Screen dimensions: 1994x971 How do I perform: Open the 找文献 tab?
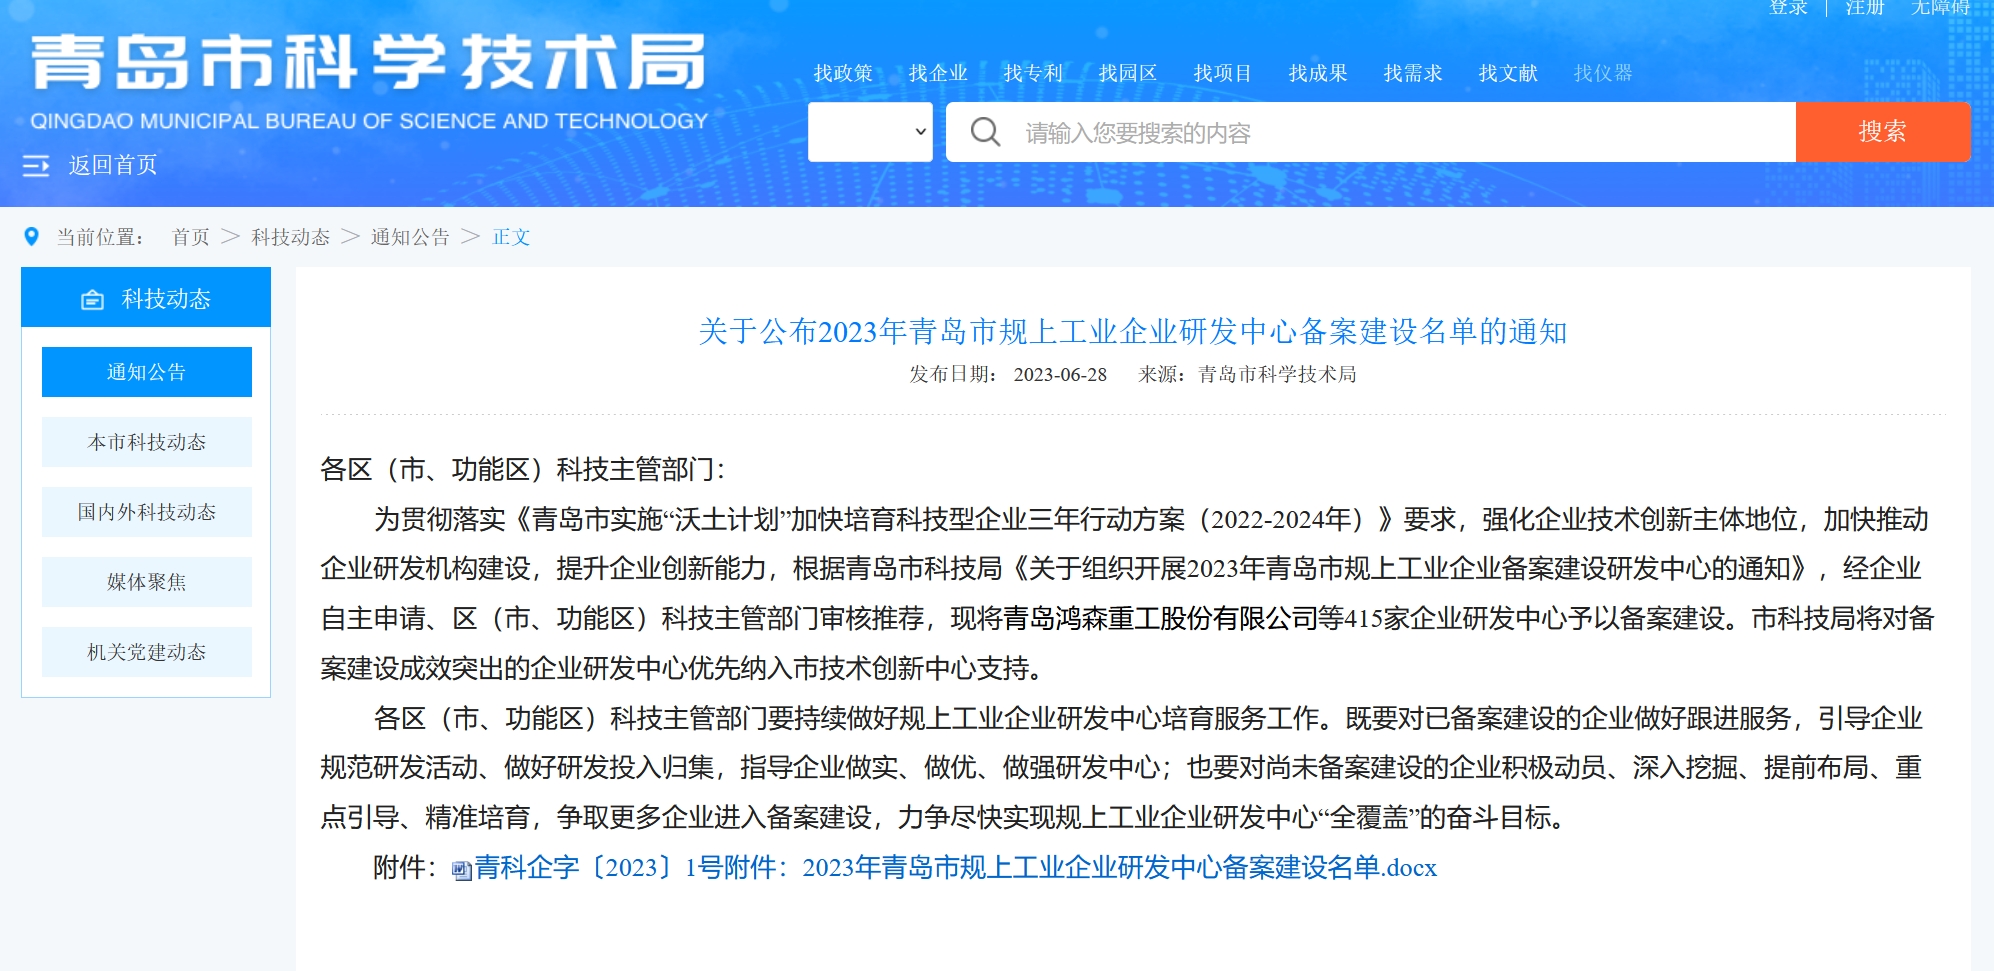pyautogui.click(x=1508, y=73)
